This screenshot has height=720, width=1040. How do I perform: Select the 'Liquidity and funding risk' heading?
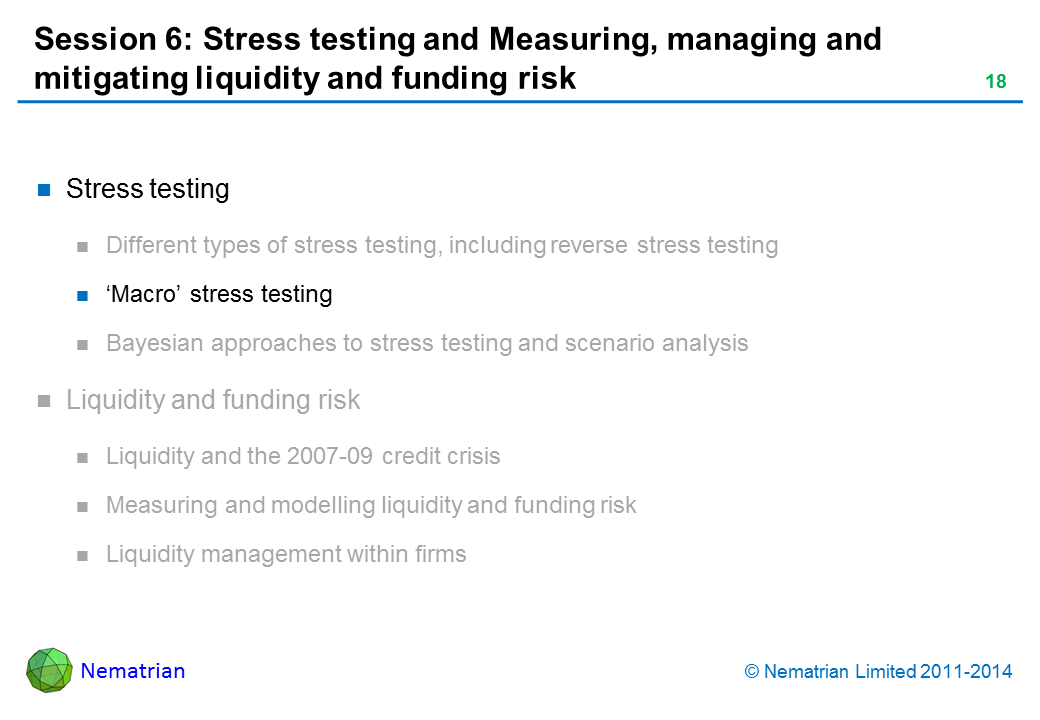point(213,400)
